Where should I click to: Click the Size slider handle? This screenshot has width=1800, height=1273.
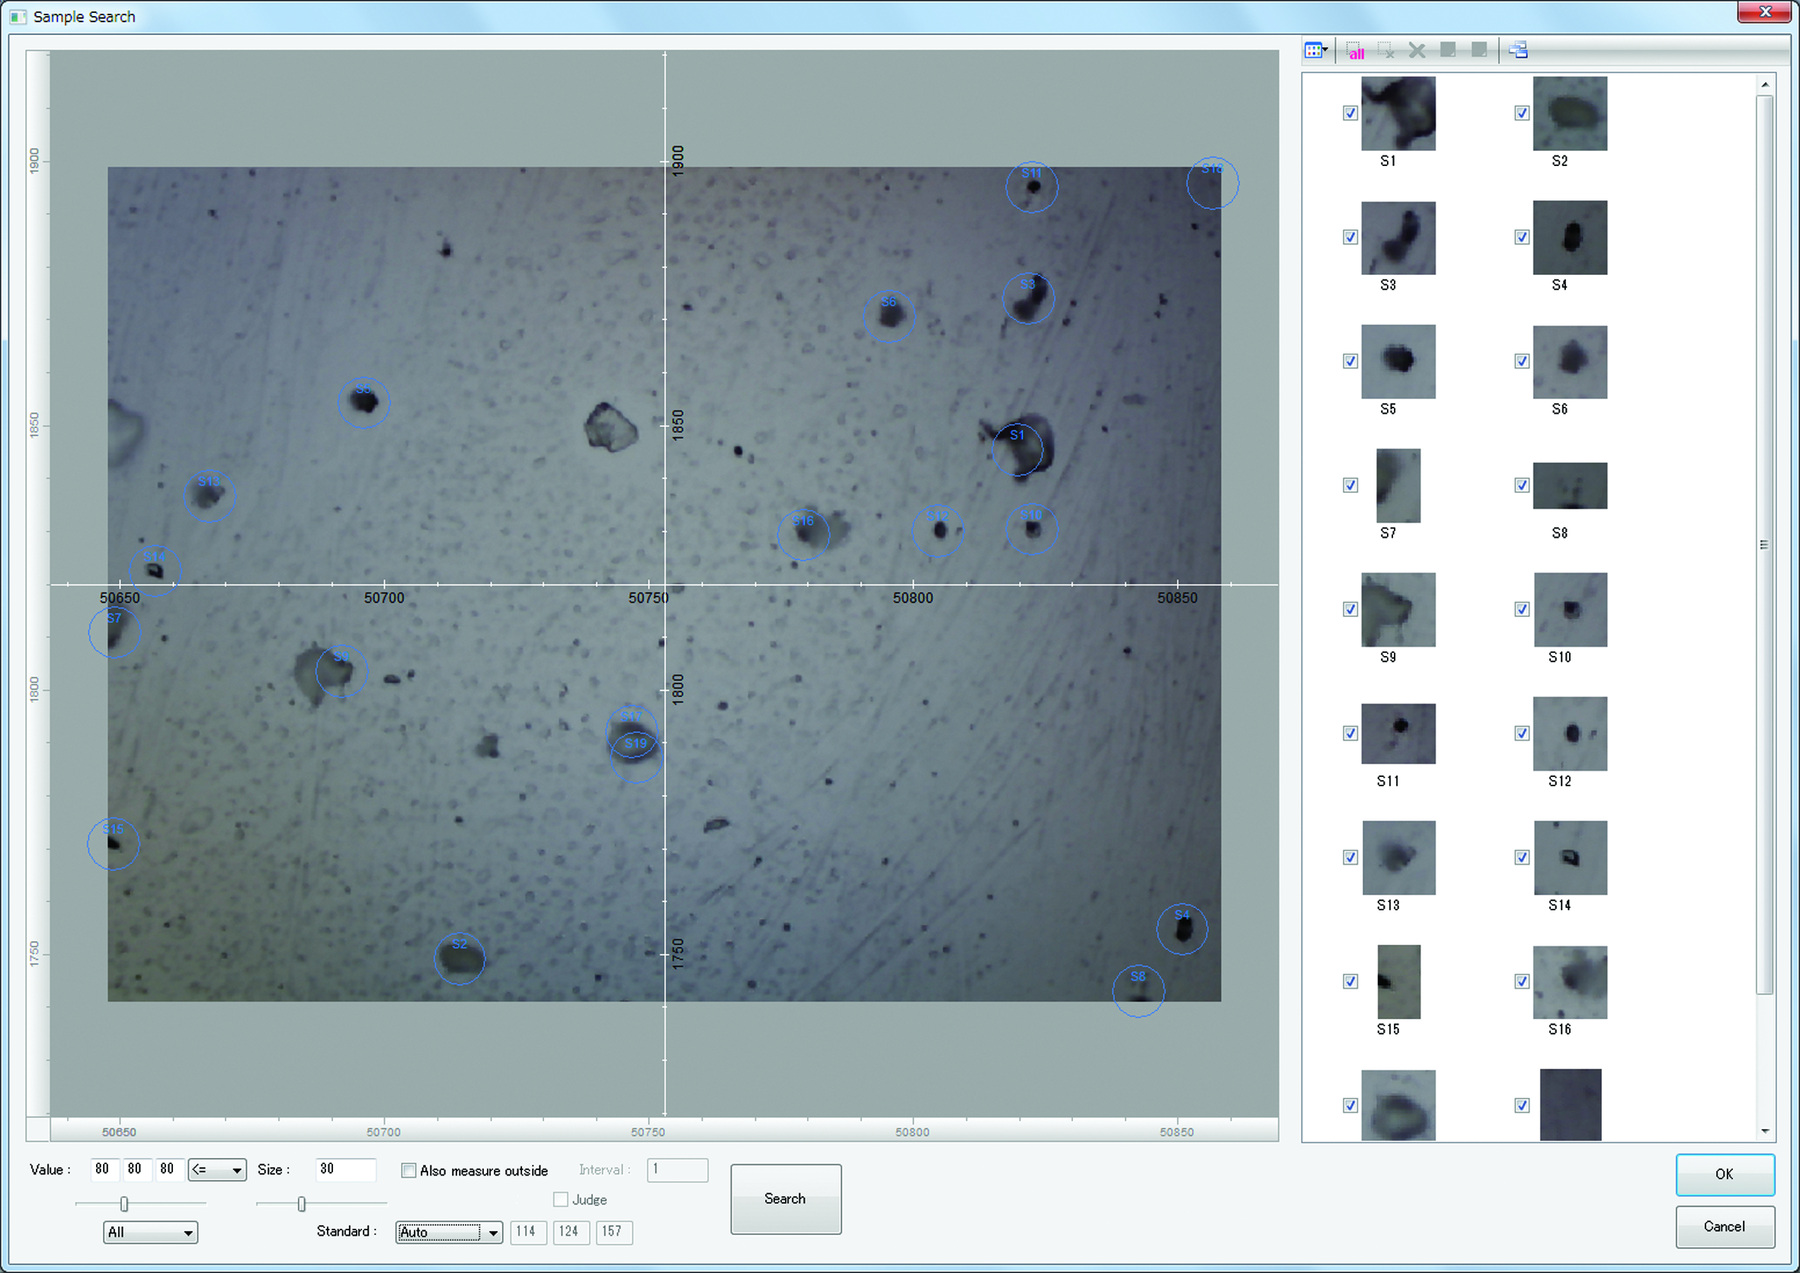[301, 1204]
